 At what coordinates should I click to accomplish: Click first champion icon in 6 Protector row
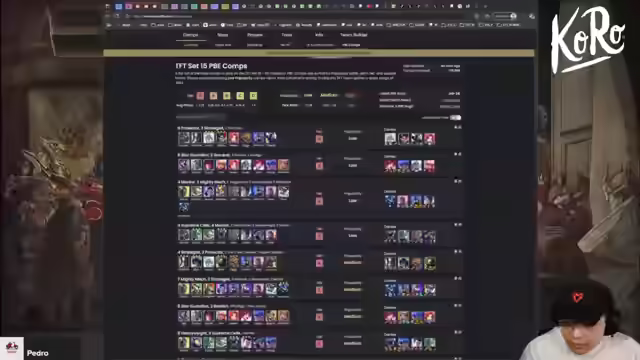[x=184, y=138]
